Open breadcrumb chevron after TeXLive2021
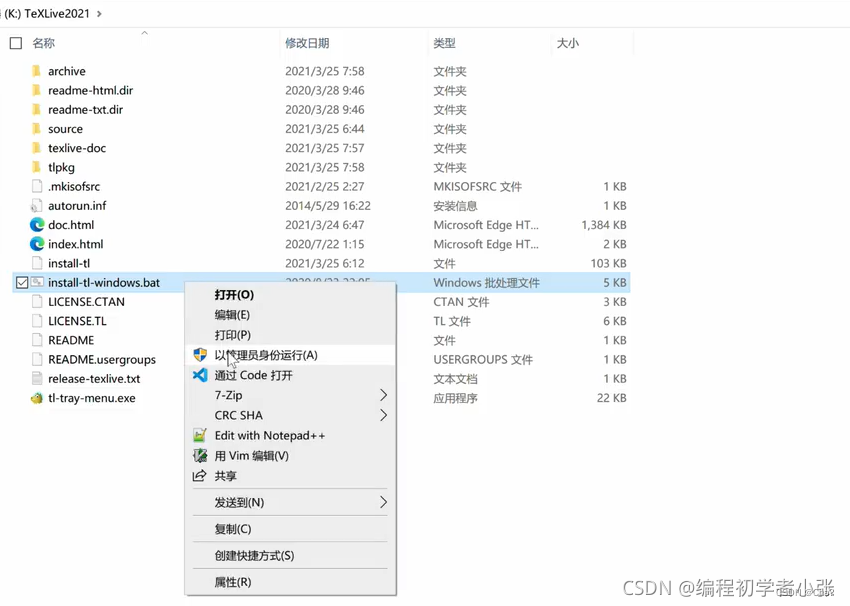850x606 pixels. 99,14
